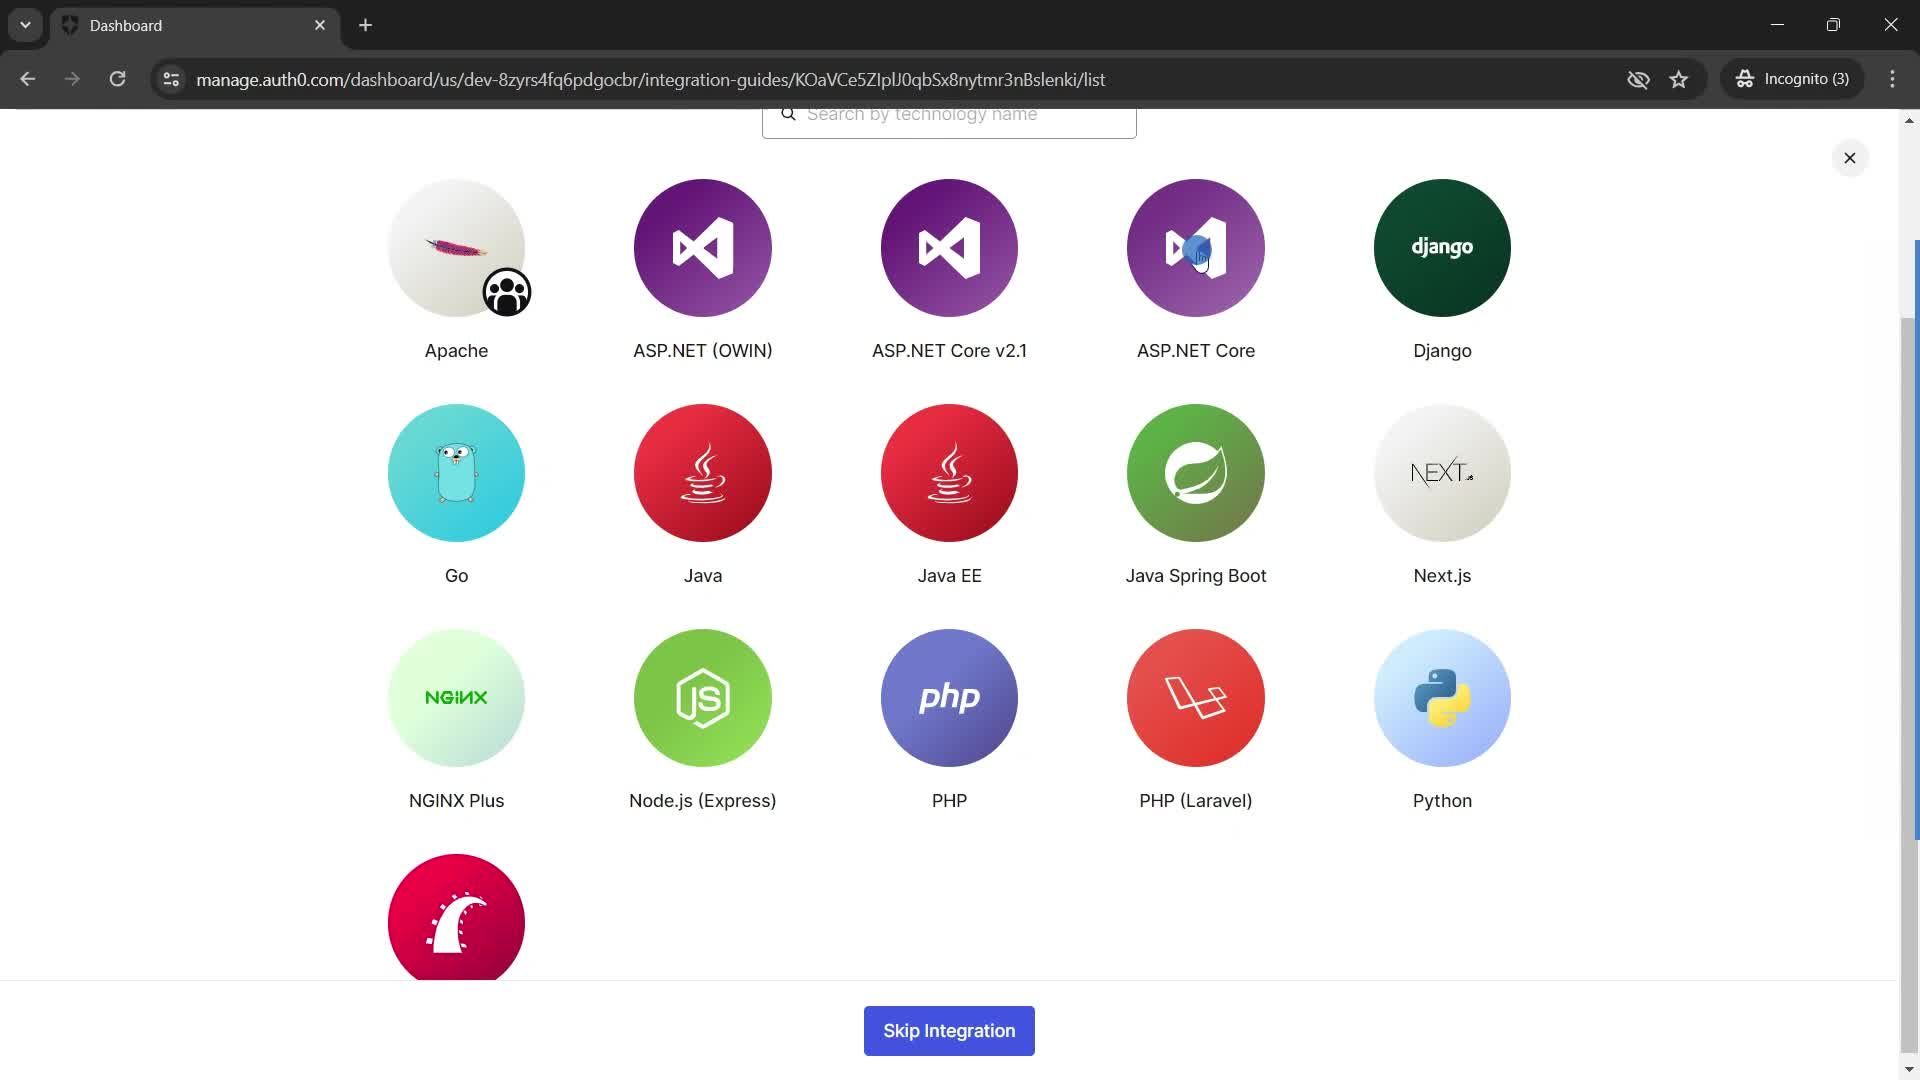The width and height of the screenshot is (1920, 1080).
Task: Pick the ASP.NET Core v2.1 icon
Action: point(949,248)
